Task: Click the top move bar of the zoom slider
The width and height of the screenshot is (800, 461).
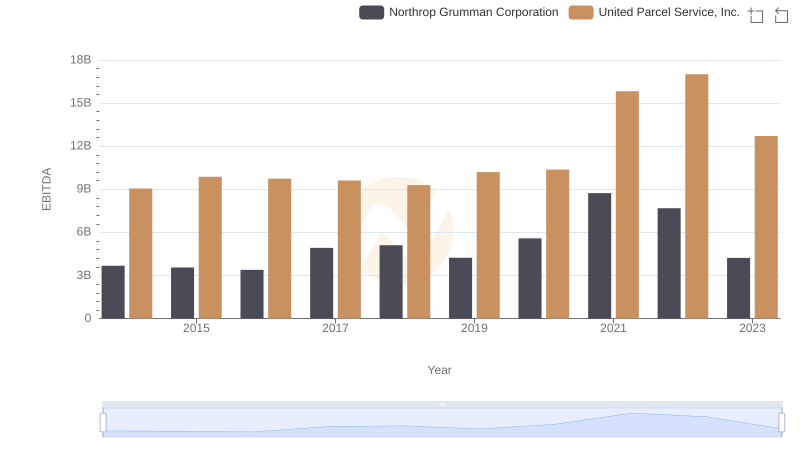Action: pyautogui.click(x=442, y=404)
